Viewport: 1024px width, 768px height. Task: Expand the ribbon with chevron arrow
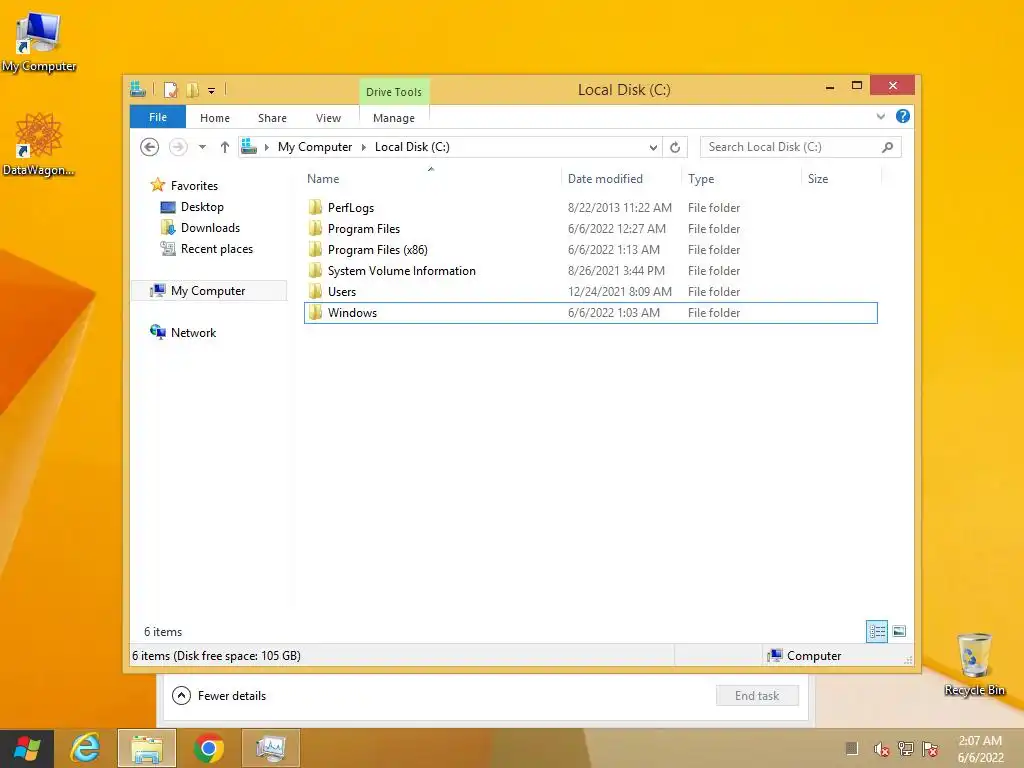pos(880,117)
